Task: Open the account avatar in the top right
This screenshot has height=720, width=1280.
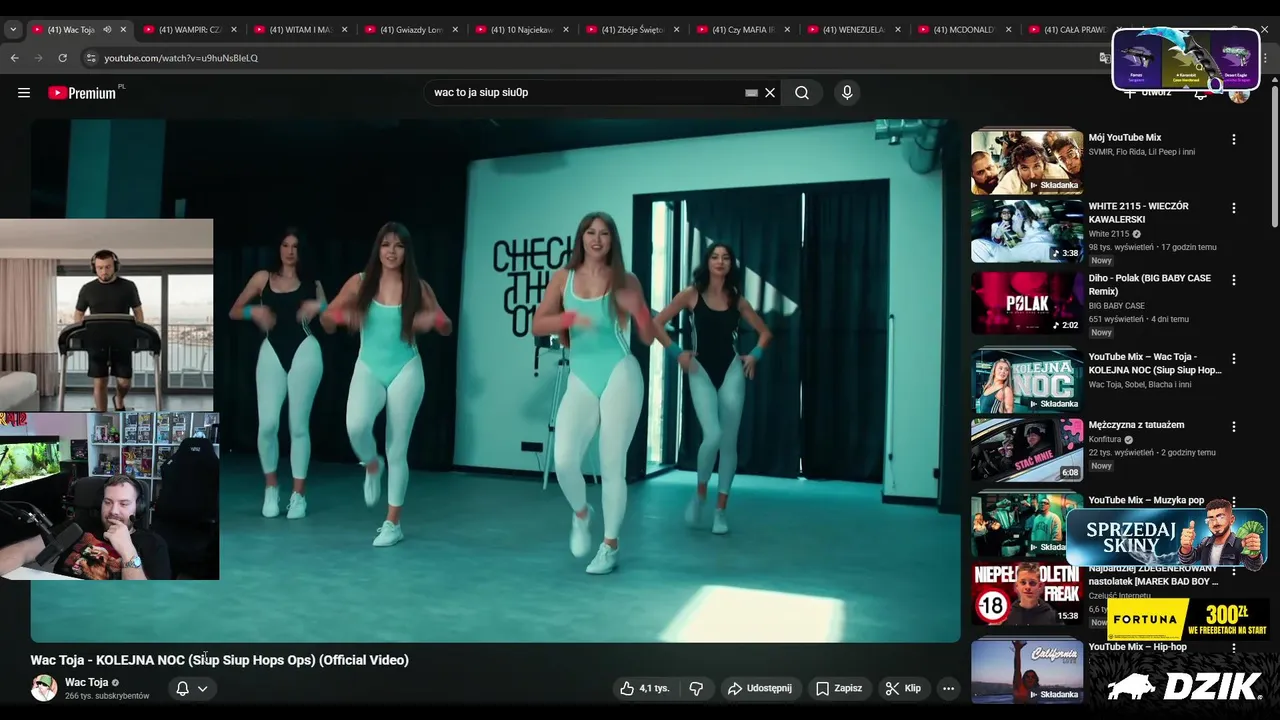Action: coord(1239,95)
